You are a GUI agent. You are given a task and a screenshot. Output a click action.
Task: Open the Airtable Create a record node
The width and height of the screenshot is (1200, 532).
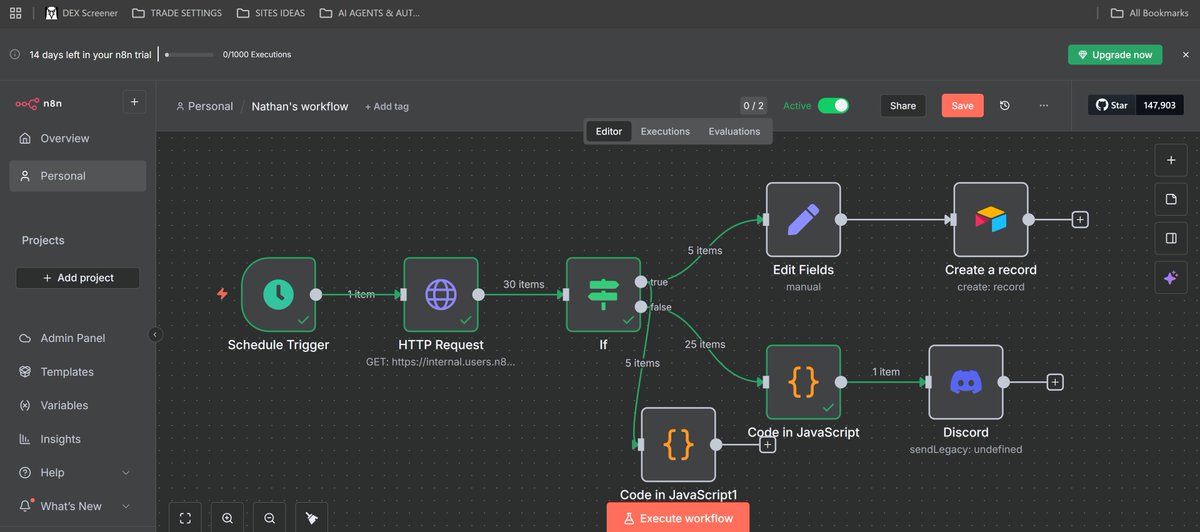[990, 219]
